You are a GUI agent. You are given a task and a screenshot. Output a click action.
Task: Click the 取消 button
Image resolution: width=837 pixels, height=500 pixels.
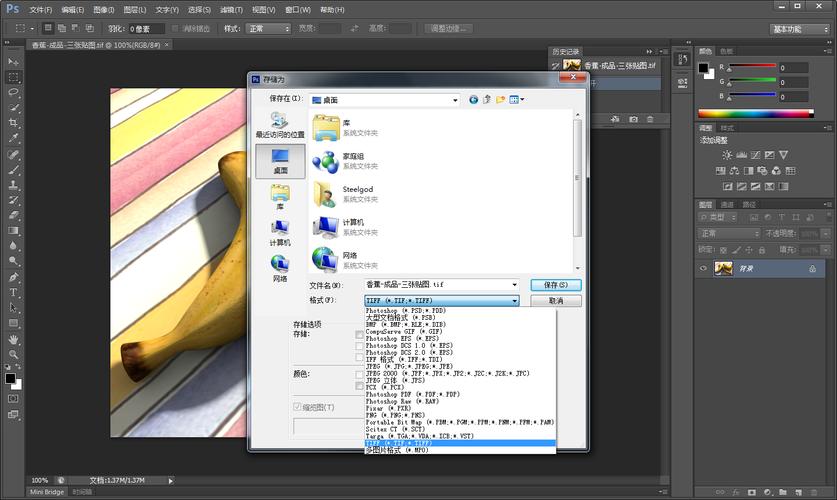556,300
